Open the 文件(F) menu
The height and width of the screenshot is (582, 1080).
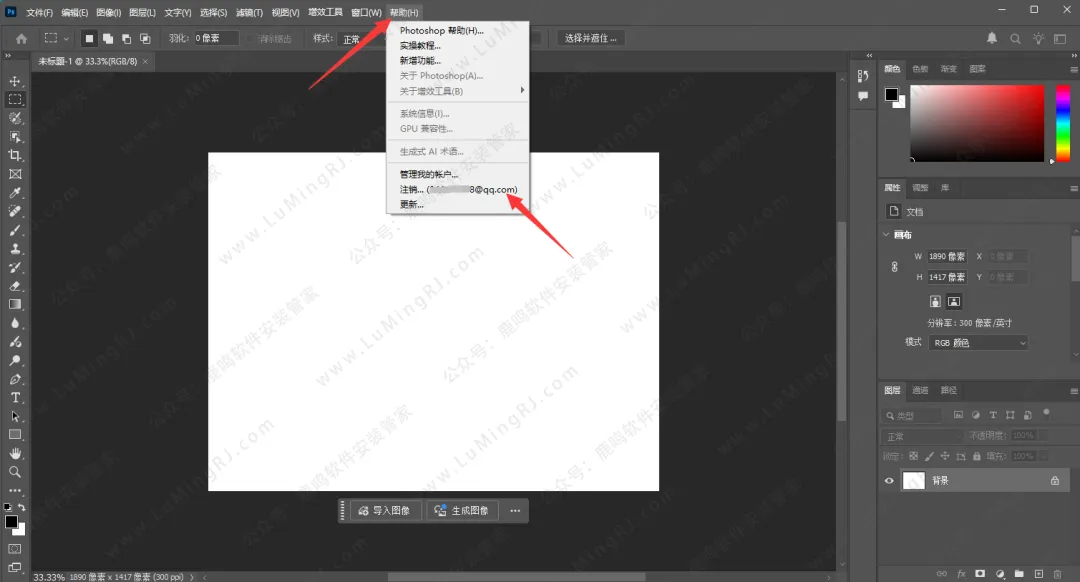[x=39, y=12]
